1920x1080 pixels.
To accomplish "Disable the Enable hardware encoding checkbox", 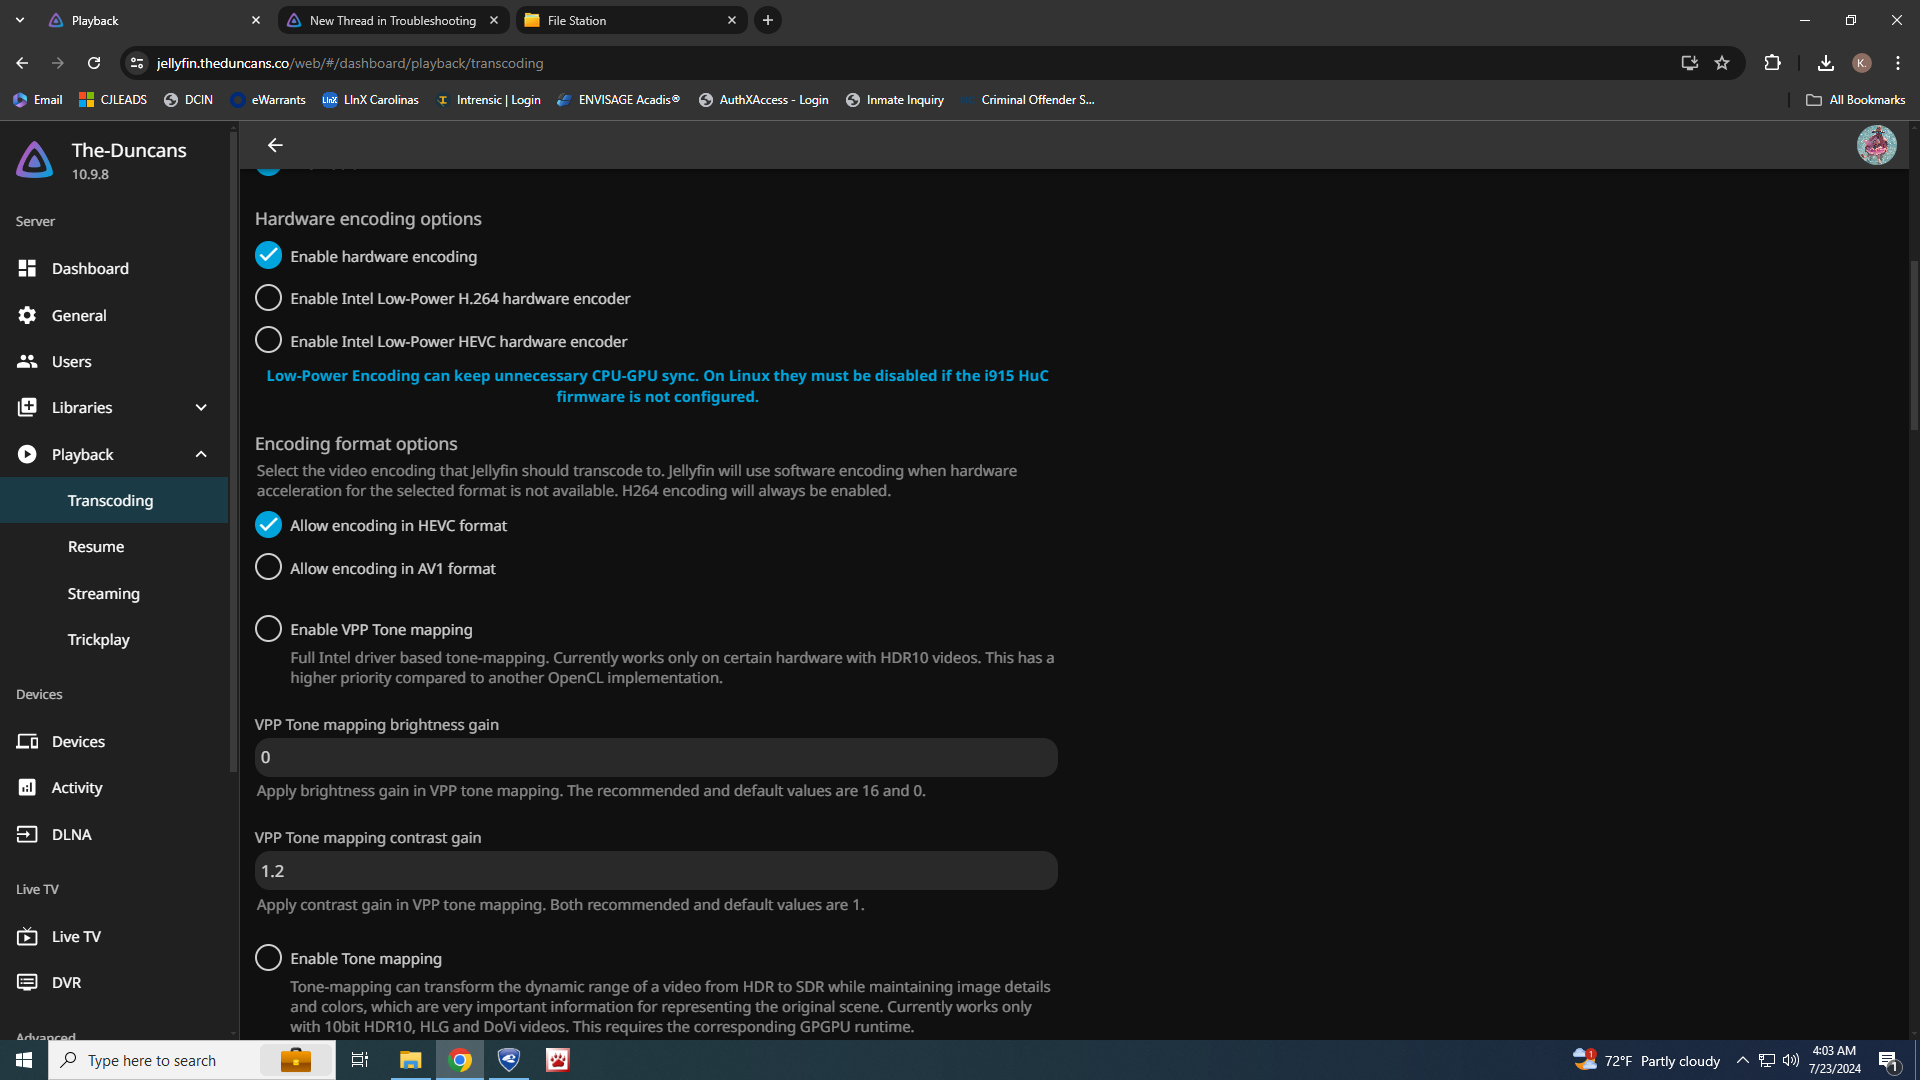I will (268, 256).
